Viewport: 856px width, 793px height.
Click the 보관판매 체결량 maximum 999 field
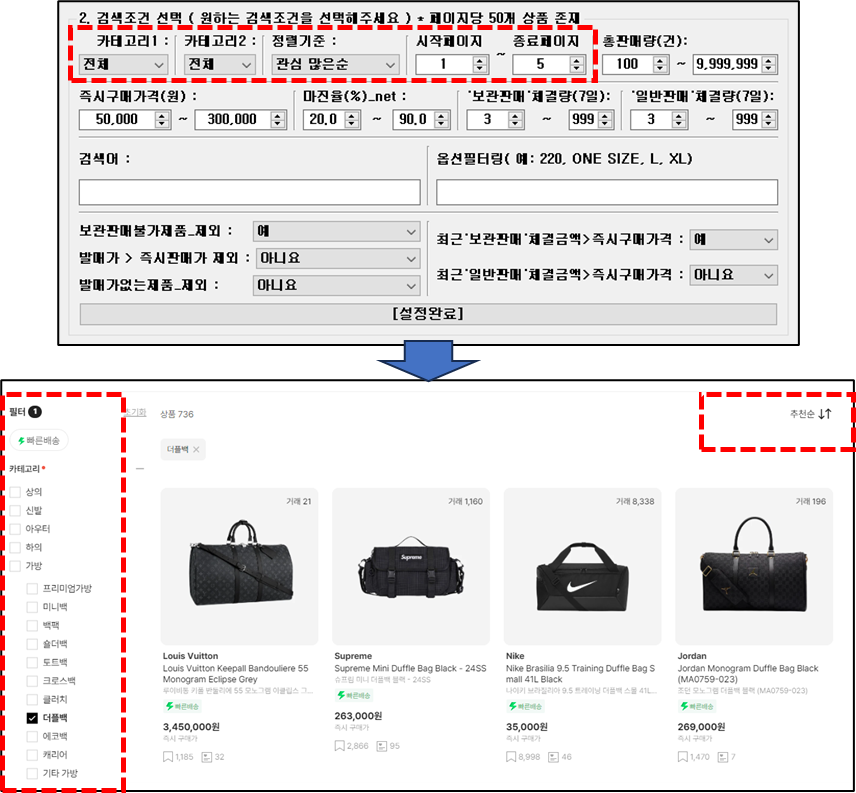click(x=591, y=120)
